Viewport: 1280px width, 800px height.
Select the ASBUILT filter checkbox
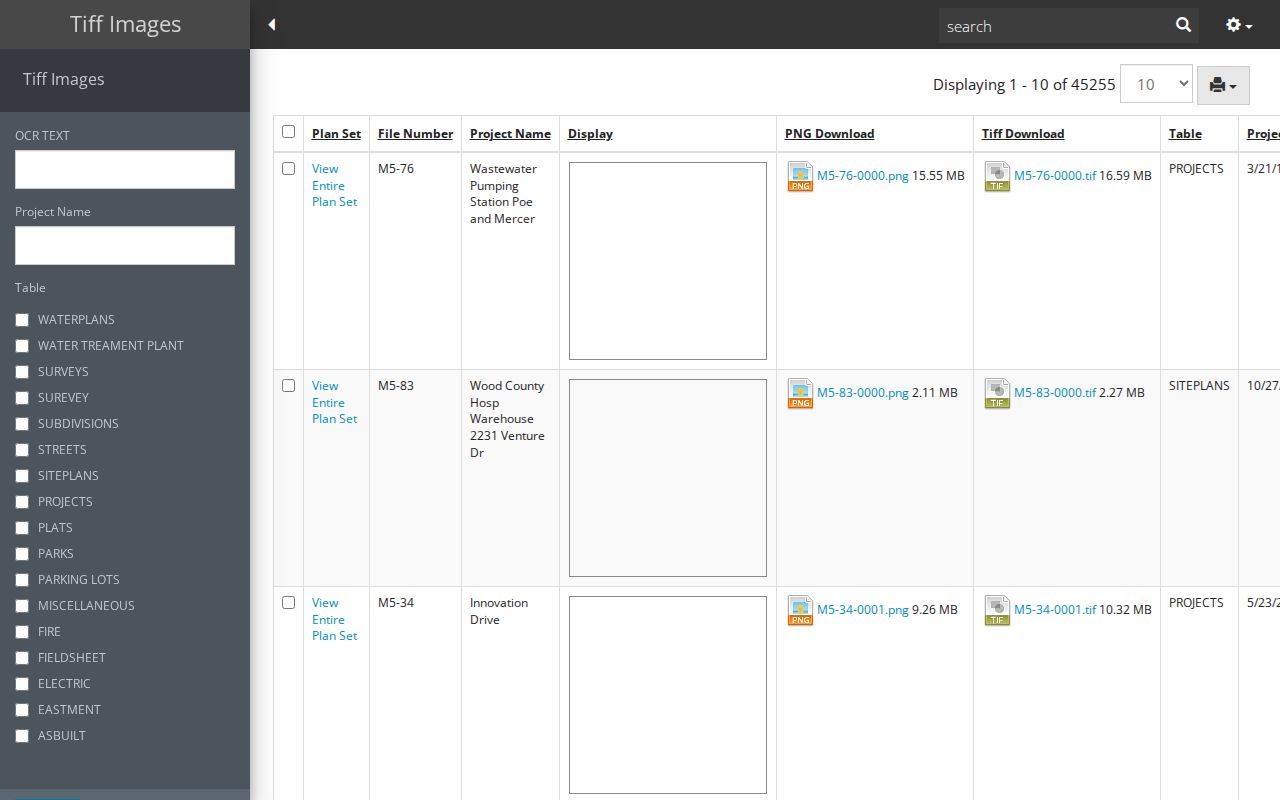(x=22, y=736)
